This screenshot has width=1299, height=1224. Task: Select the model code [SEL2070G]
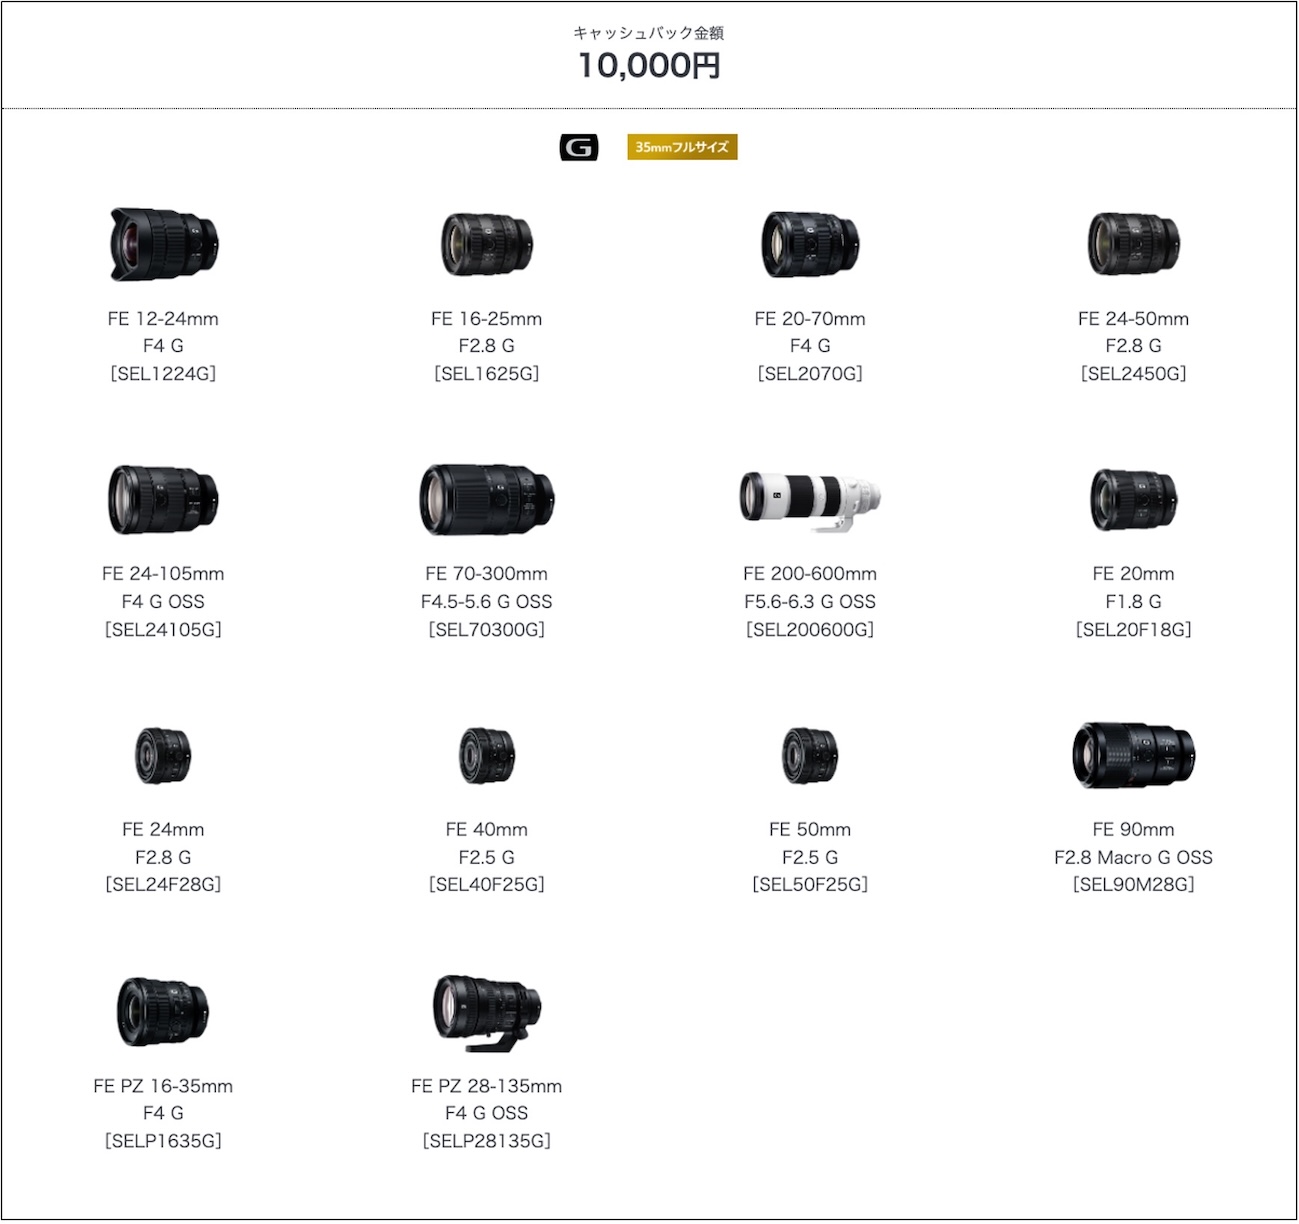click(x=810, y=374)
